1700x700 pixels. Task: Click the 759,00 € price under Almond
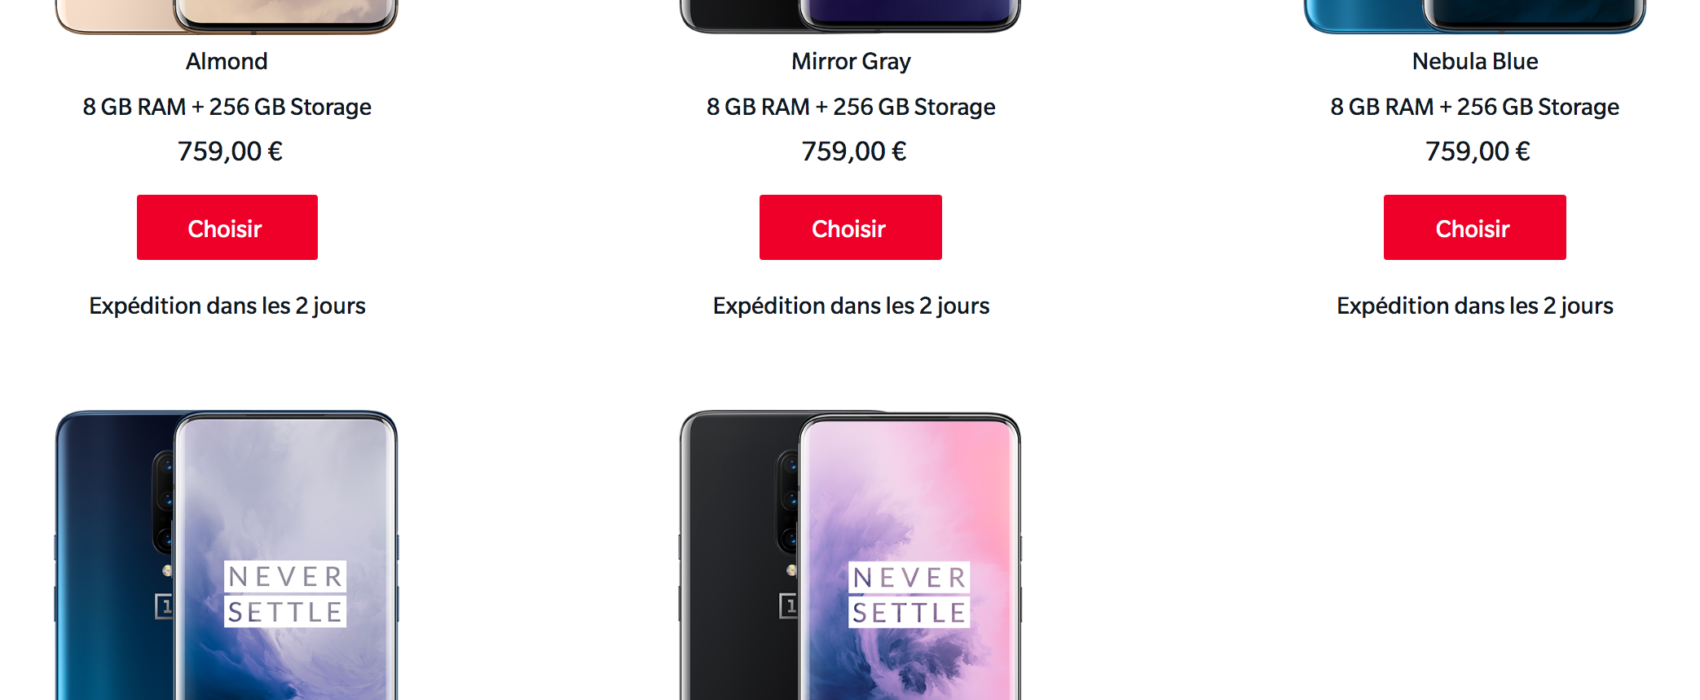230,151
